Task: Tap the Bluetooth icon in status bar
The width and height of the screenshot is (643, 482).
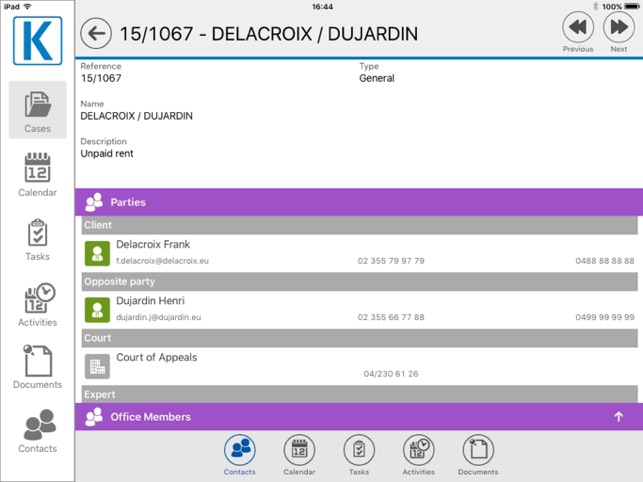Action: coord(595,7)
